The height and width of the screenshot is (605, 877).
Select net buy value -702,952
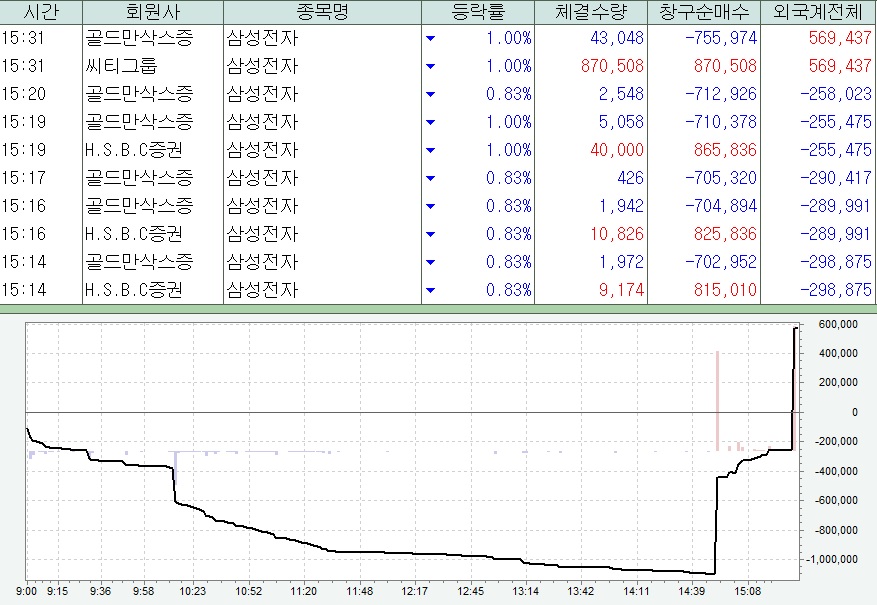[720, 262]
